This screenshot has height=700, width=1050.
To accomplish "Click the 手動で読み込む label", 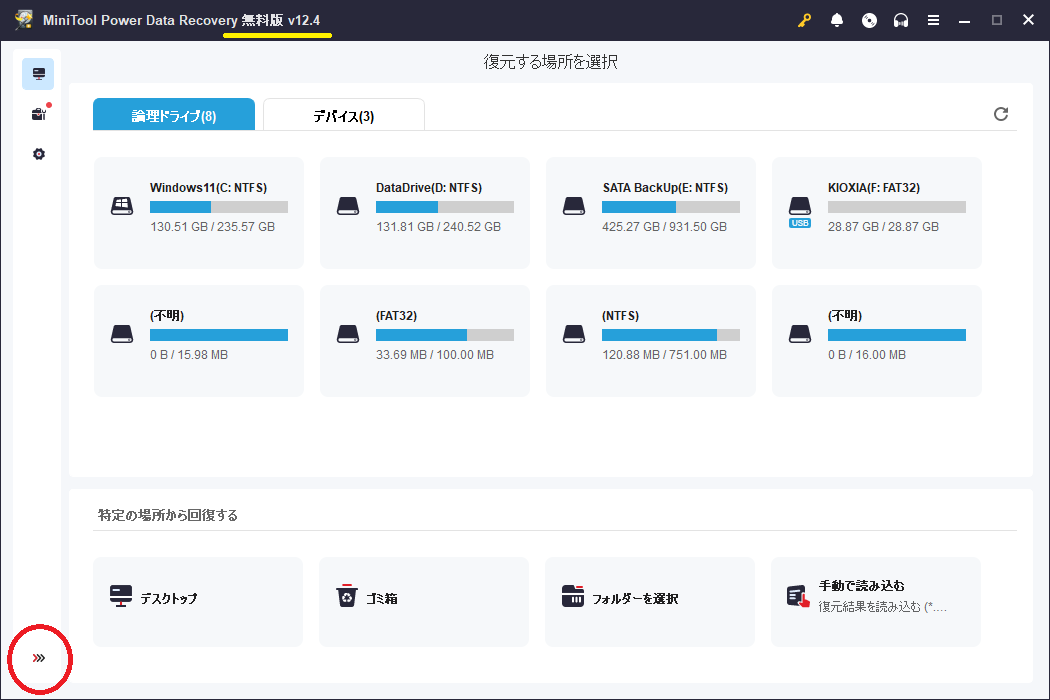I will [861, 585].
